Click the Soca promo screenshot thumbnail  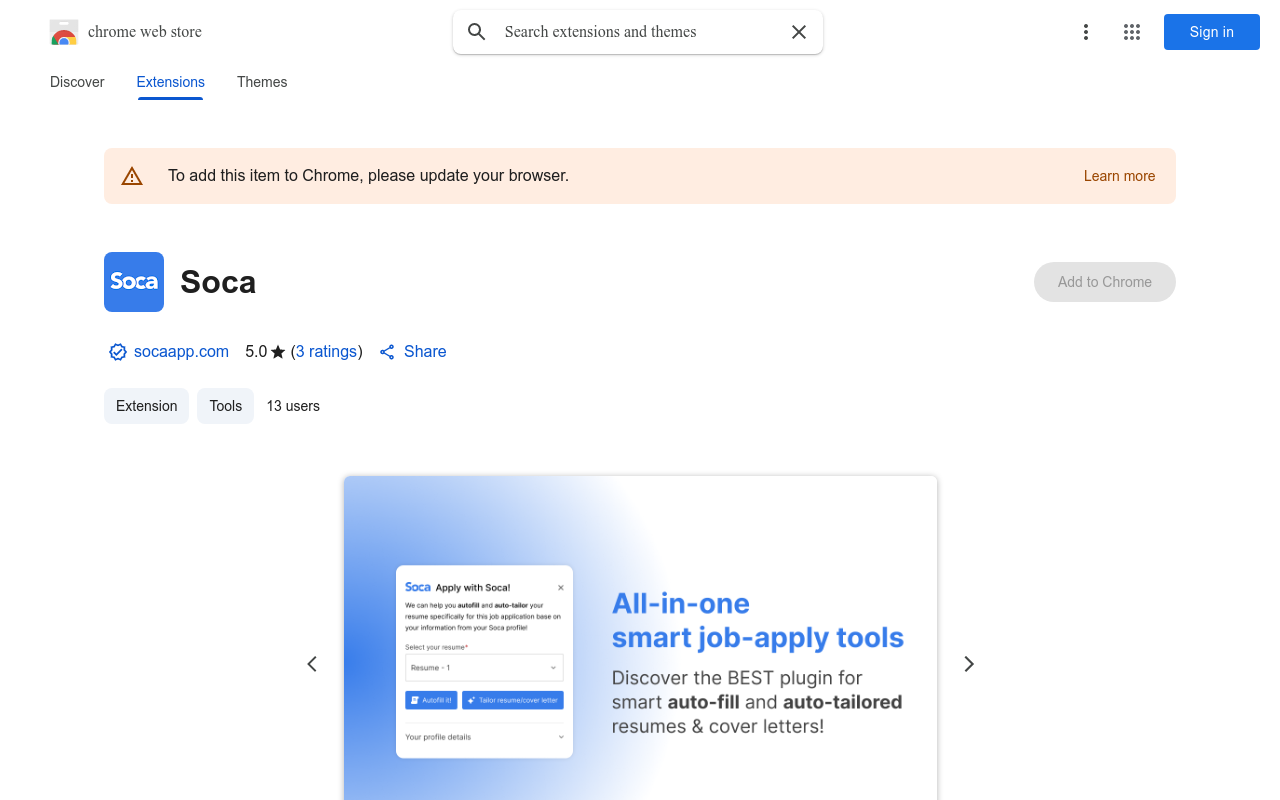click(640, 638)
